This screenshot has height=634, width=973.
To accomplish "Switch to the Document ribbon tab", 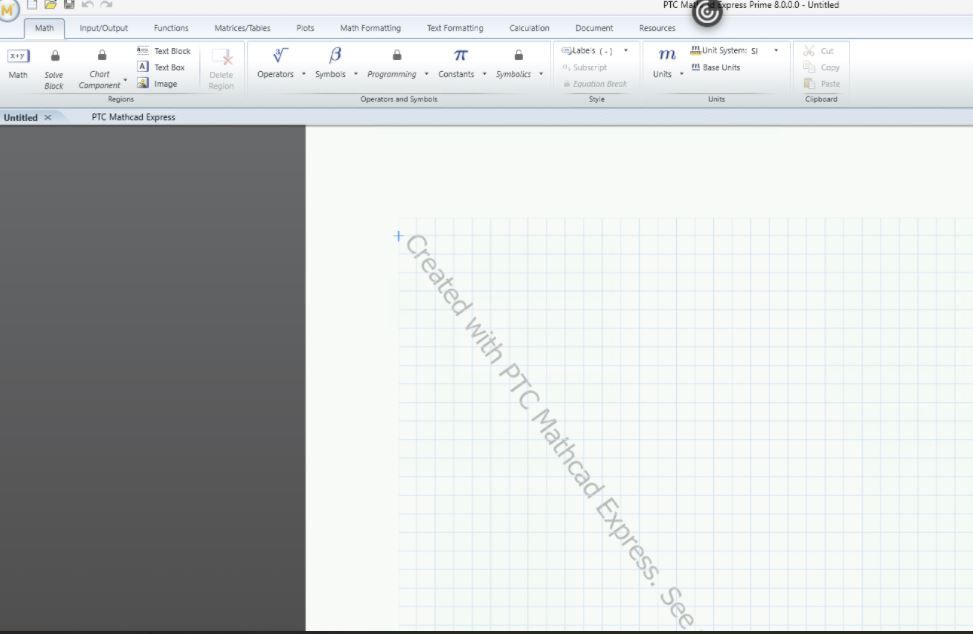I will tap(594, 28).
